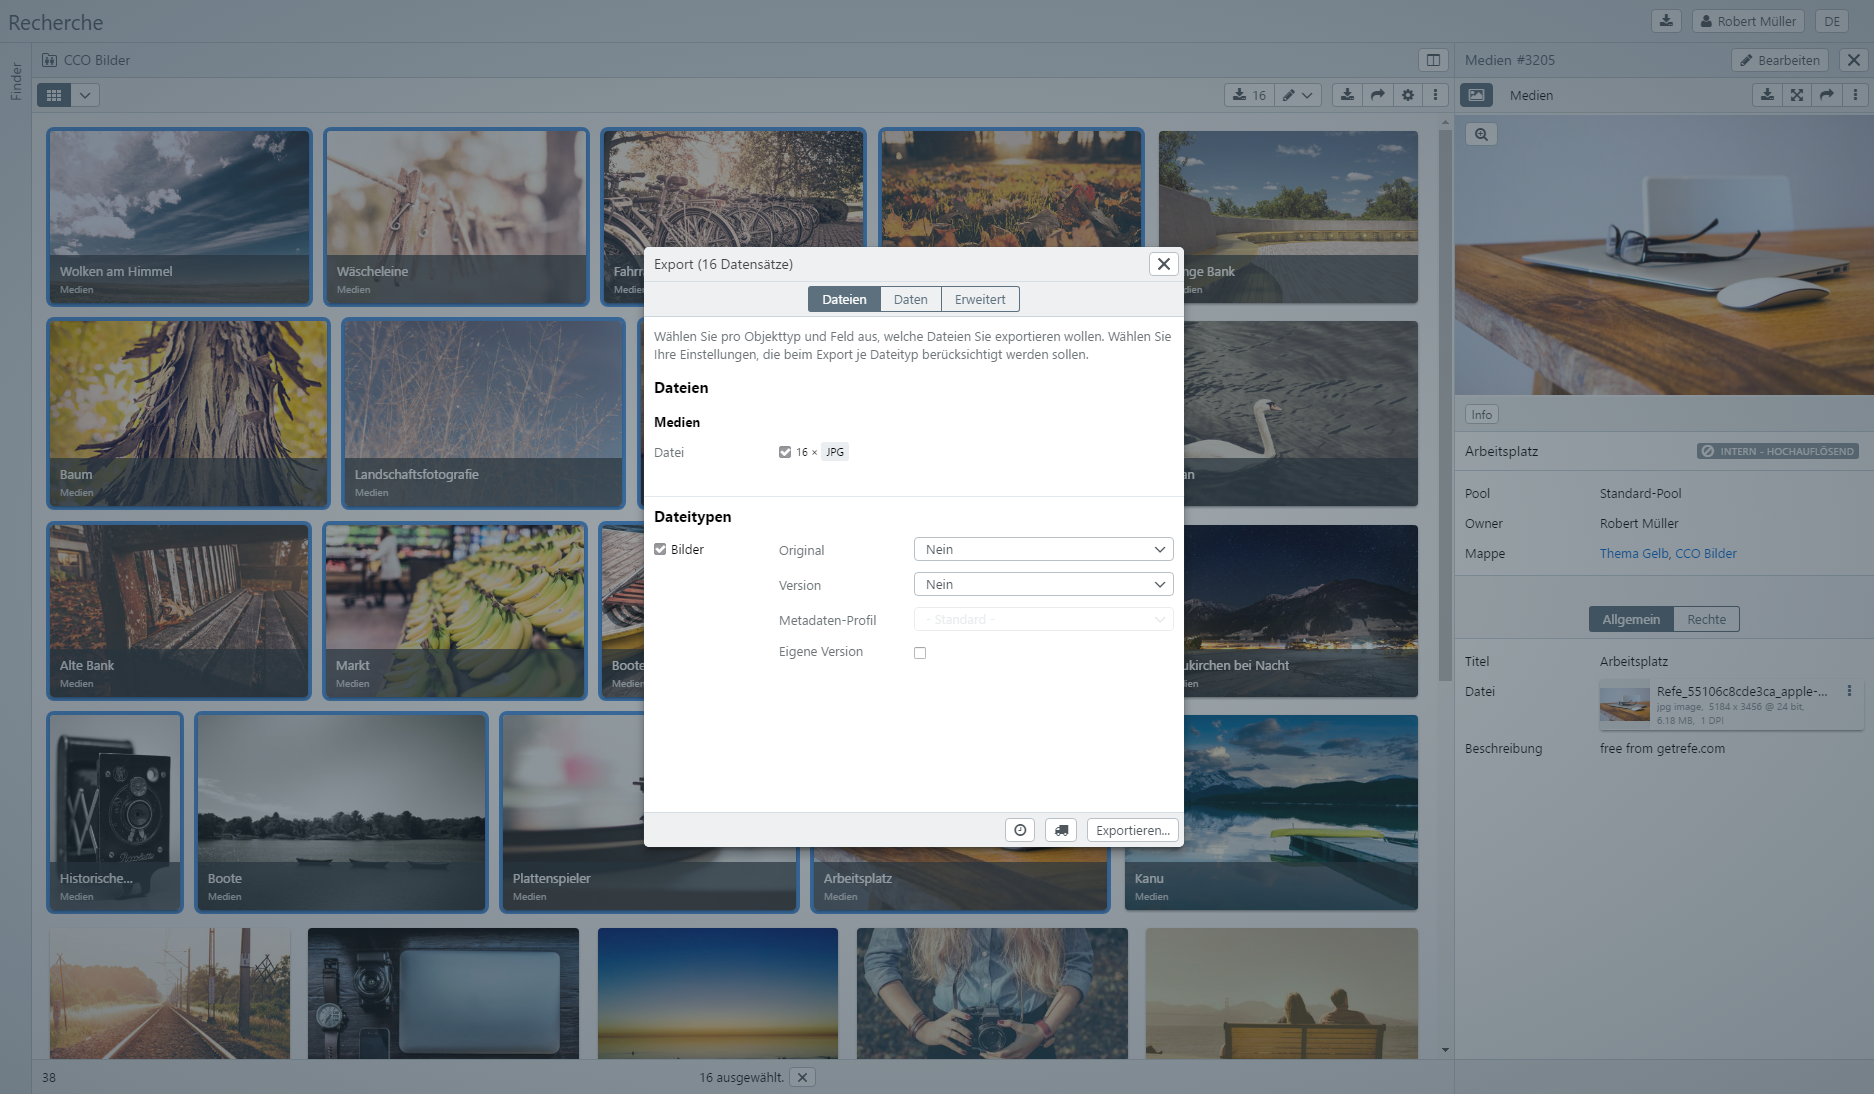Click the export icon in result toolbar
The height and width of the screenshot is (1094, 1874).
(x=1347, y=95)
